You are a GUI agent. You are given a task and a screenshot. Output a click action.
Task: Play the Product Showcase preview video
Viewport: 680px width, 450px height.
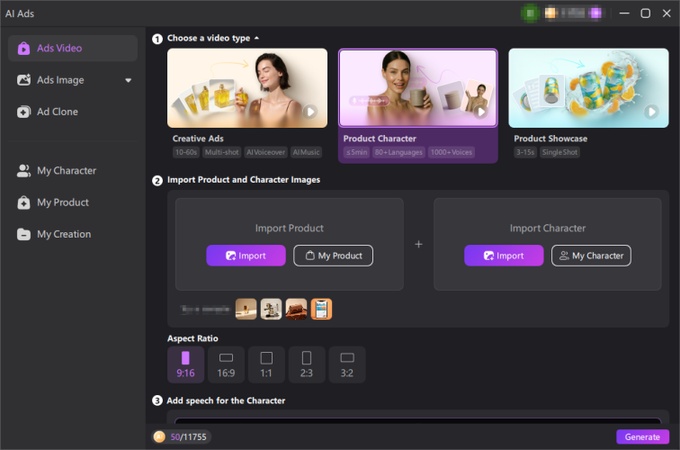click(x=651, y=111)
